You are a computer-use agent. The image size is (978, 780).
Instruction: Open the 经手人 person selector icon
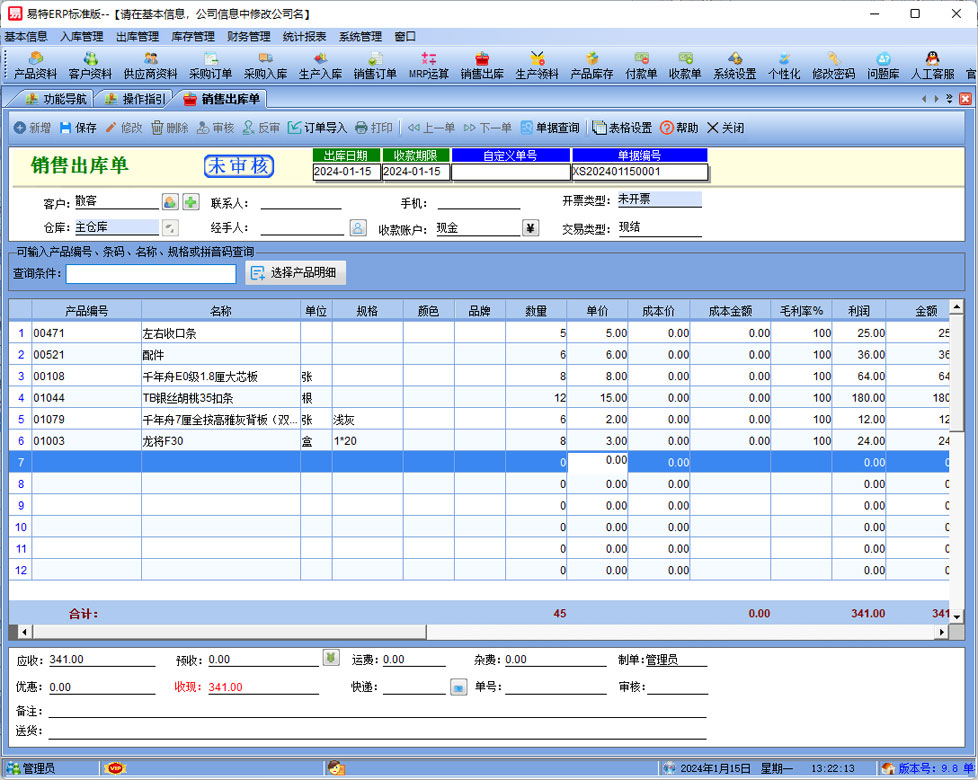point(357,228)
